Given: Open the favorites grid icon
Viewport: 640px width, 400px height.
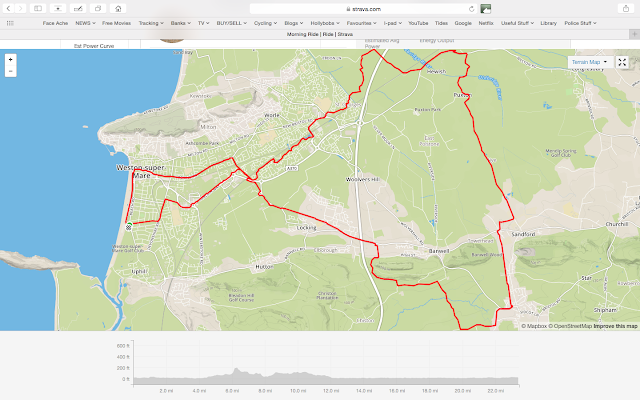Looking at the screenshot, I should tap(10, 23).
